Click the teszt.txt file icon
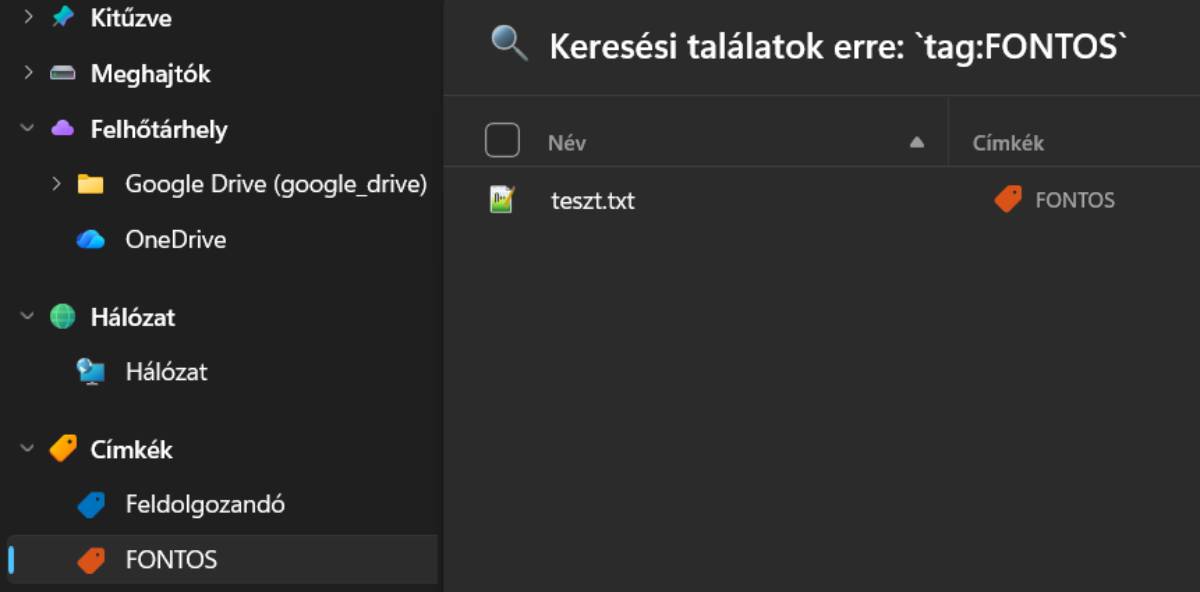Screen dimensions: 1200x592 tap(502, 200)
